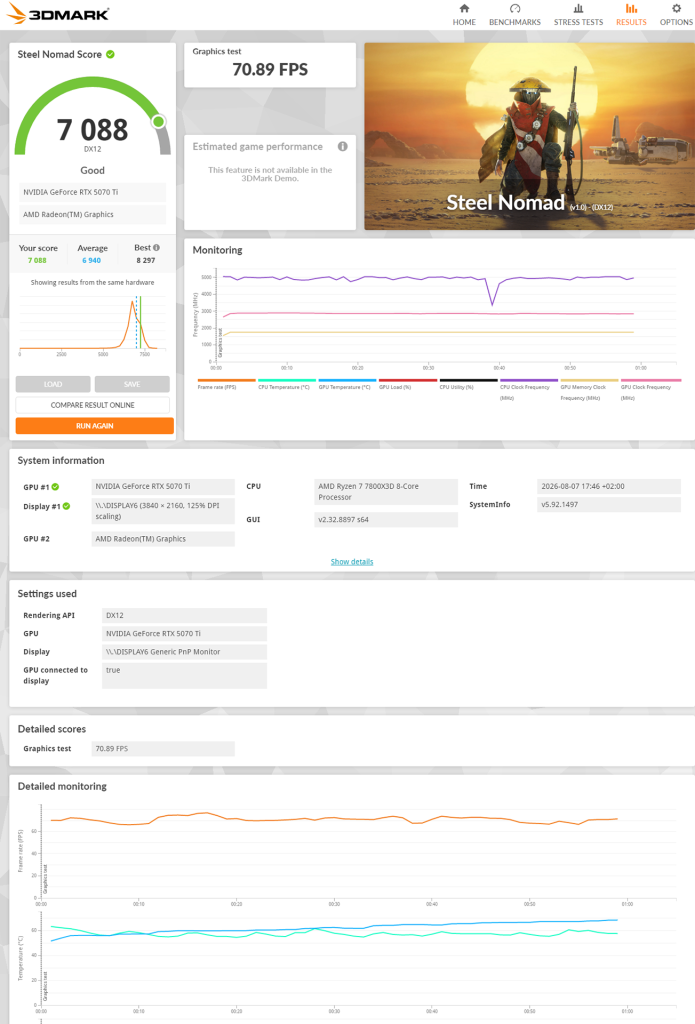Click the Your score value 7 088

tap(37, 260)
